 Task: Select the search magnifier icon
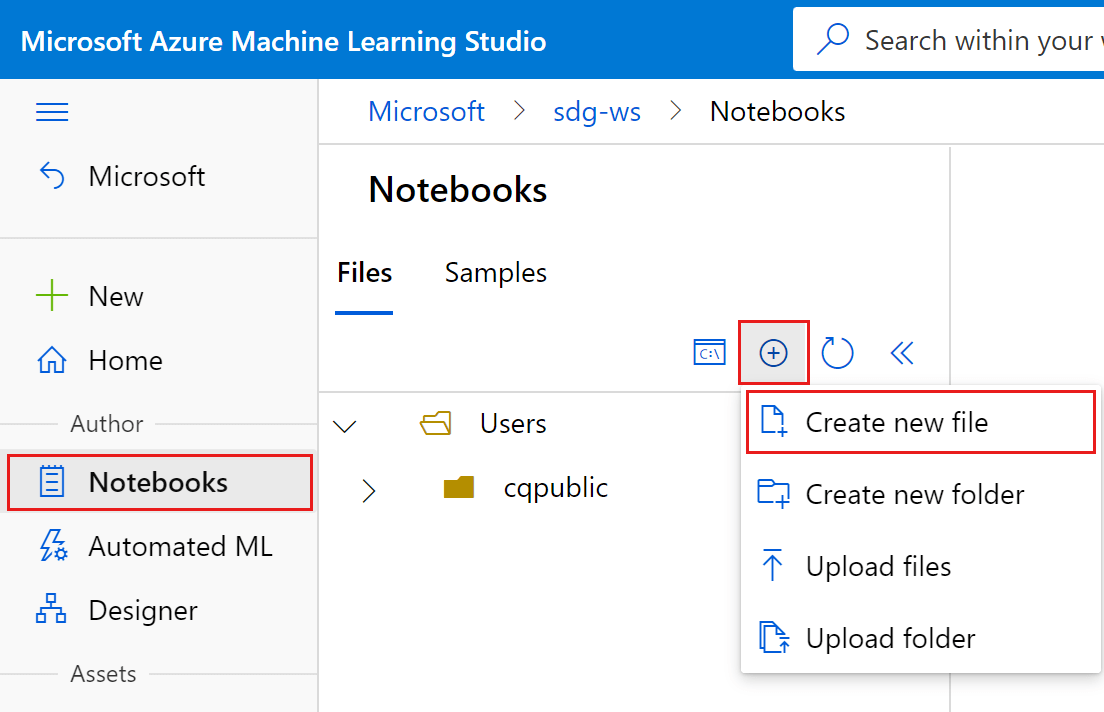click(832, 39)
